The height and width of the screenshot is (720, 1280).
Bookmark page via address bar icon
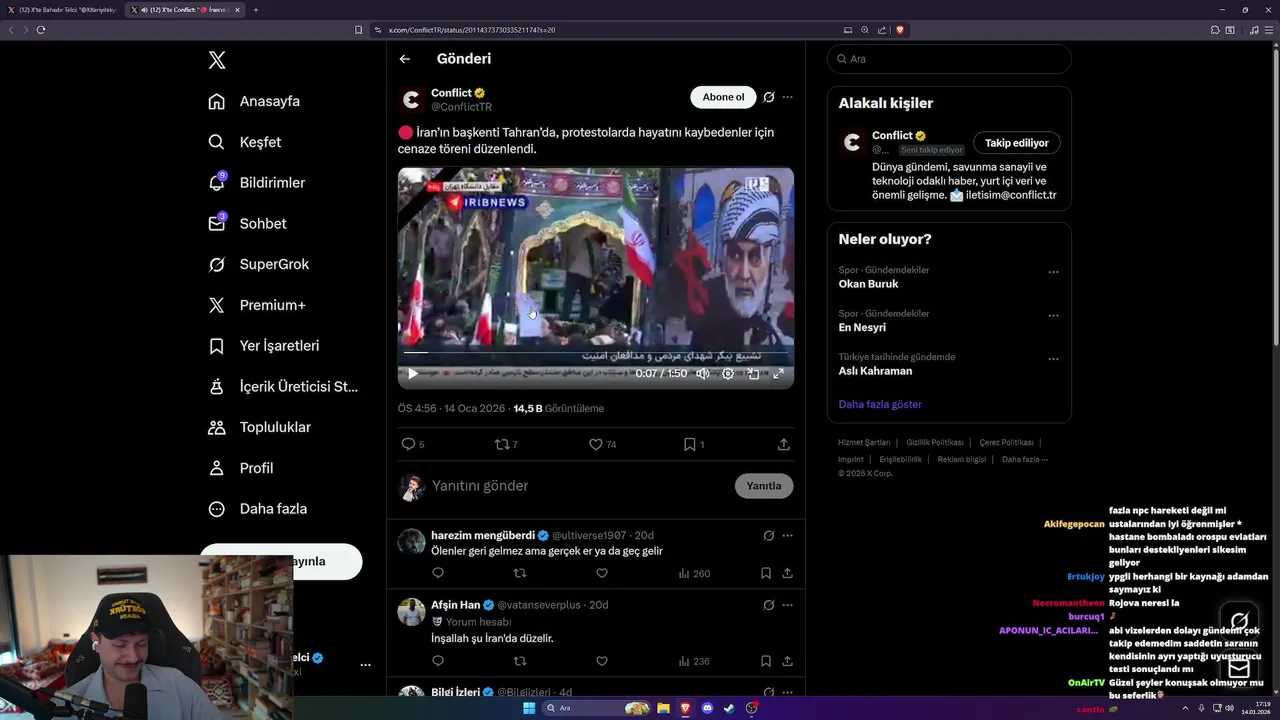coord(359,30)
